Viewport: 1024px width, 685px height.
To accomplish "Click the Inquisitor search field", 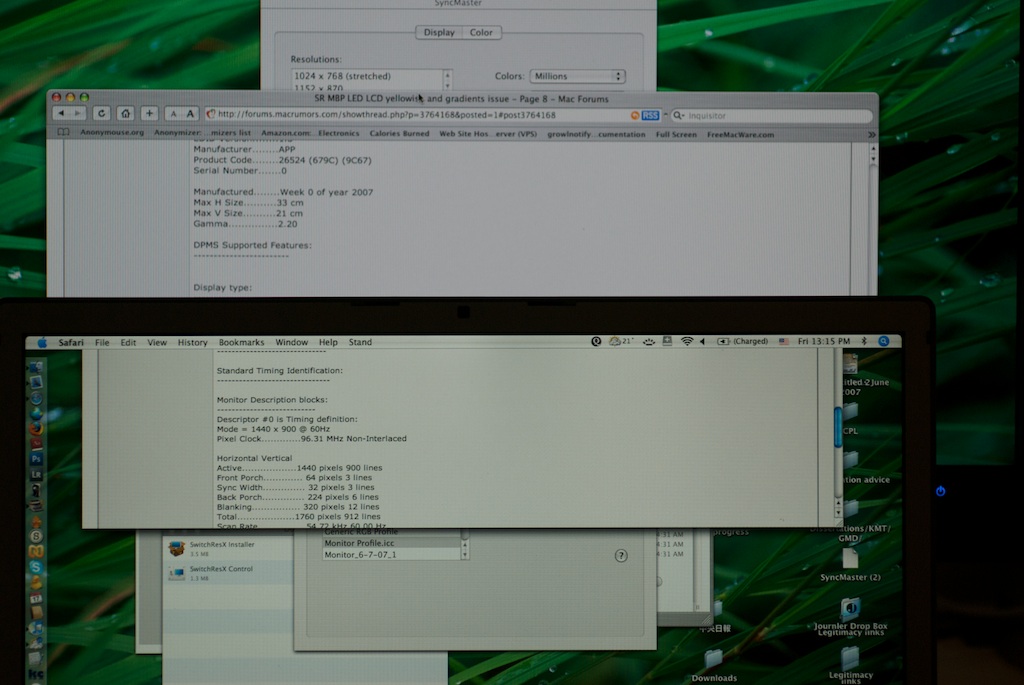I will 773,116.
